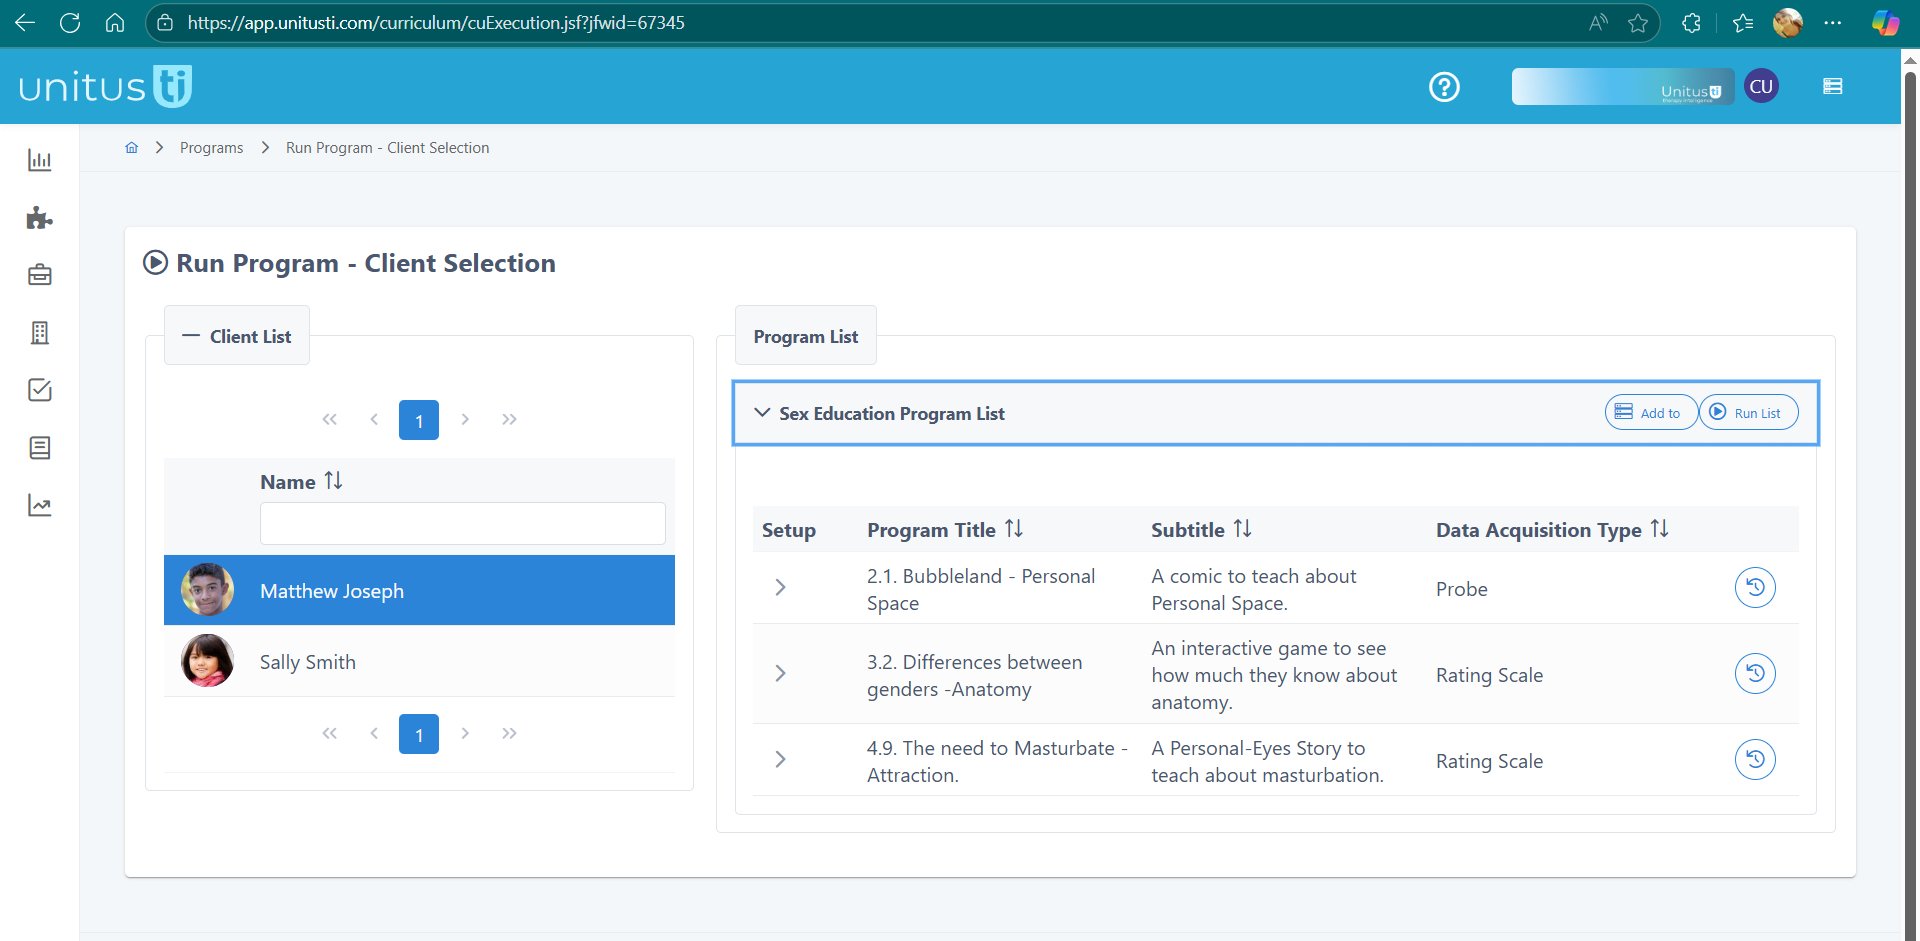Go to previous page in bottom paginator
Image resolution: width=1920 pixels, height=941 pixels.
(374, 734)
